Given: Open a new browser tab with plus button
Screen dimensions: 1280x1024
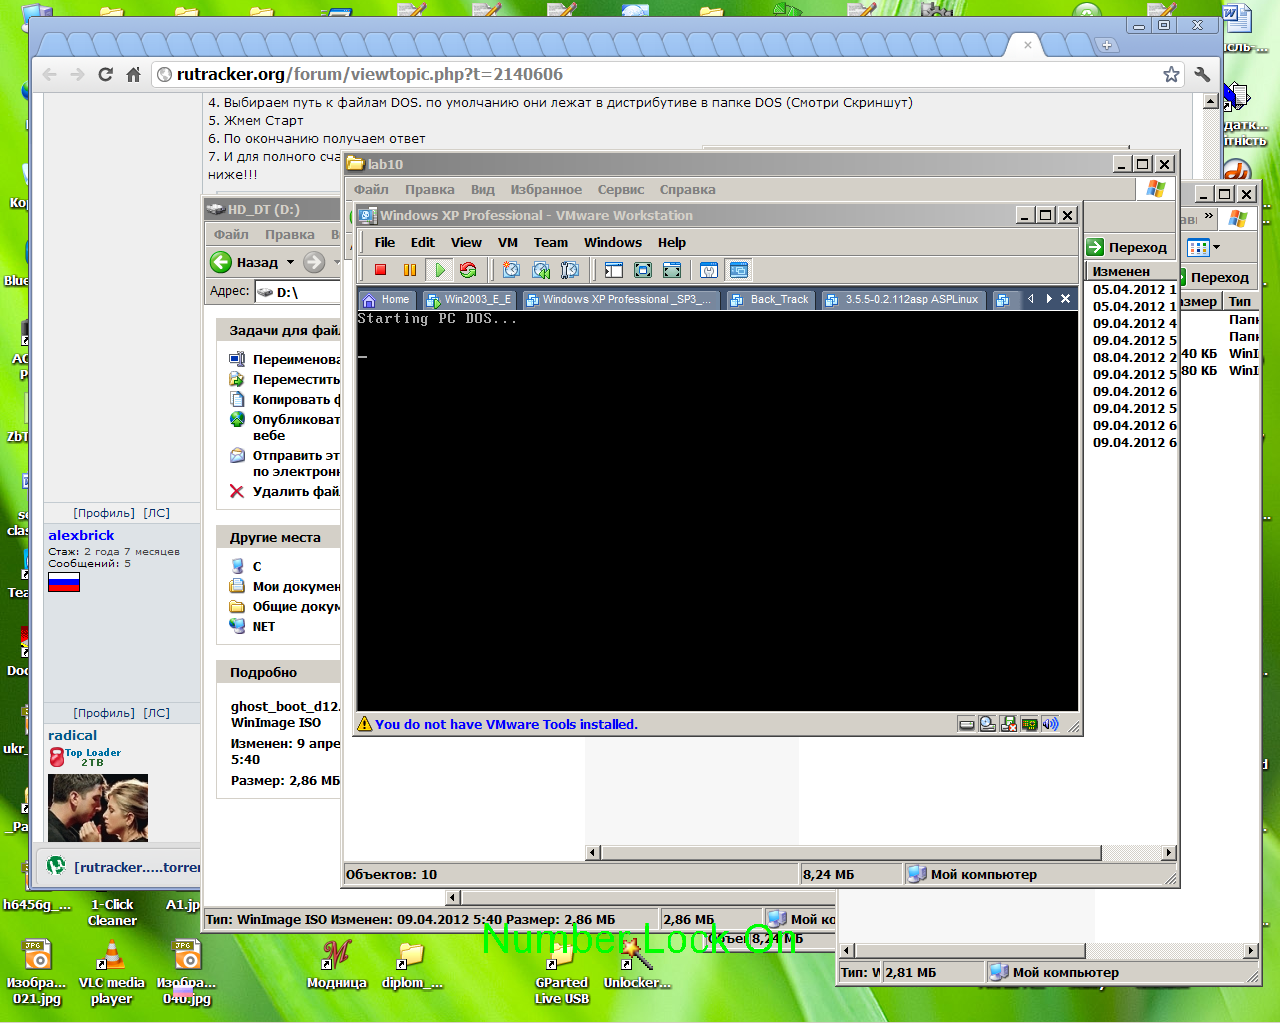Looking at the screenshot, I should (1106, 45).
